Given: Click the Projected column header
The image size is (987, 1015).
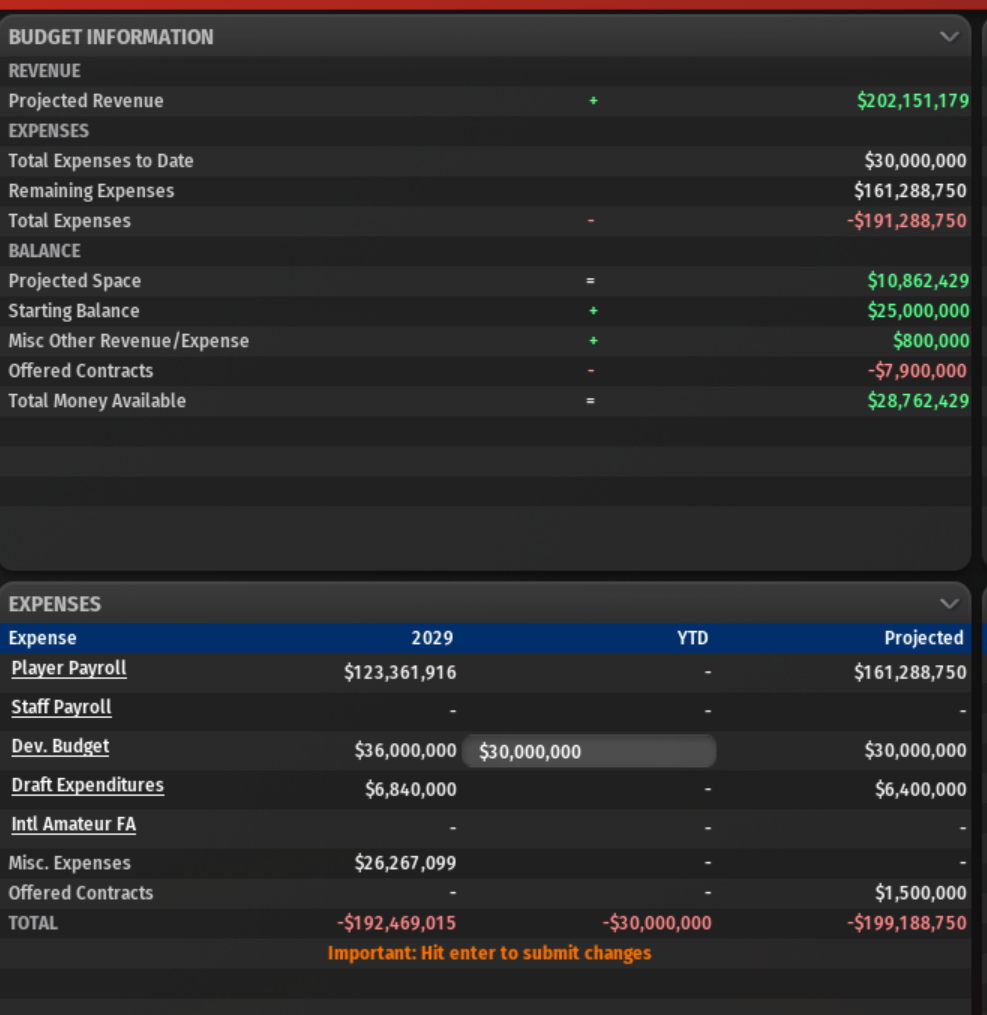Looking at the screenshot, I should click(923, 638).
